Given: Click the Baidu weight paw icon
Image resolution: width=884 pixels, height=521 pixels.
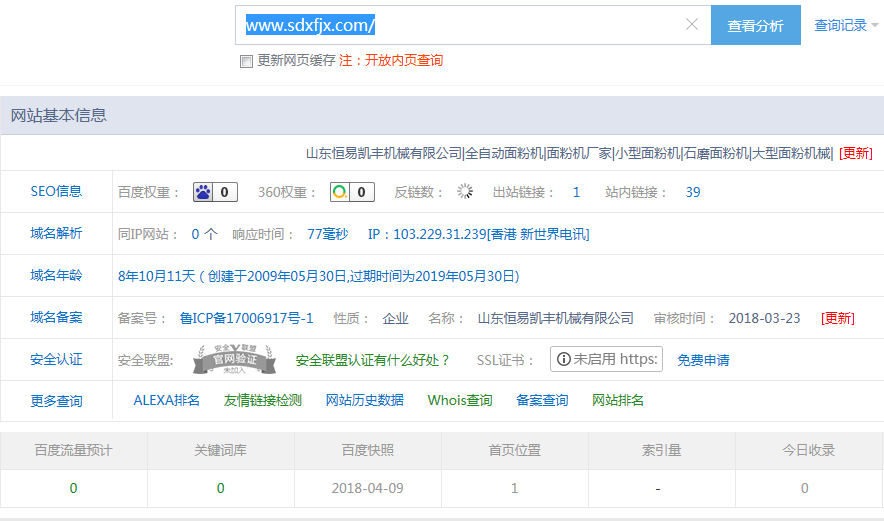Looking at the screenshot, I should (204, 192).
